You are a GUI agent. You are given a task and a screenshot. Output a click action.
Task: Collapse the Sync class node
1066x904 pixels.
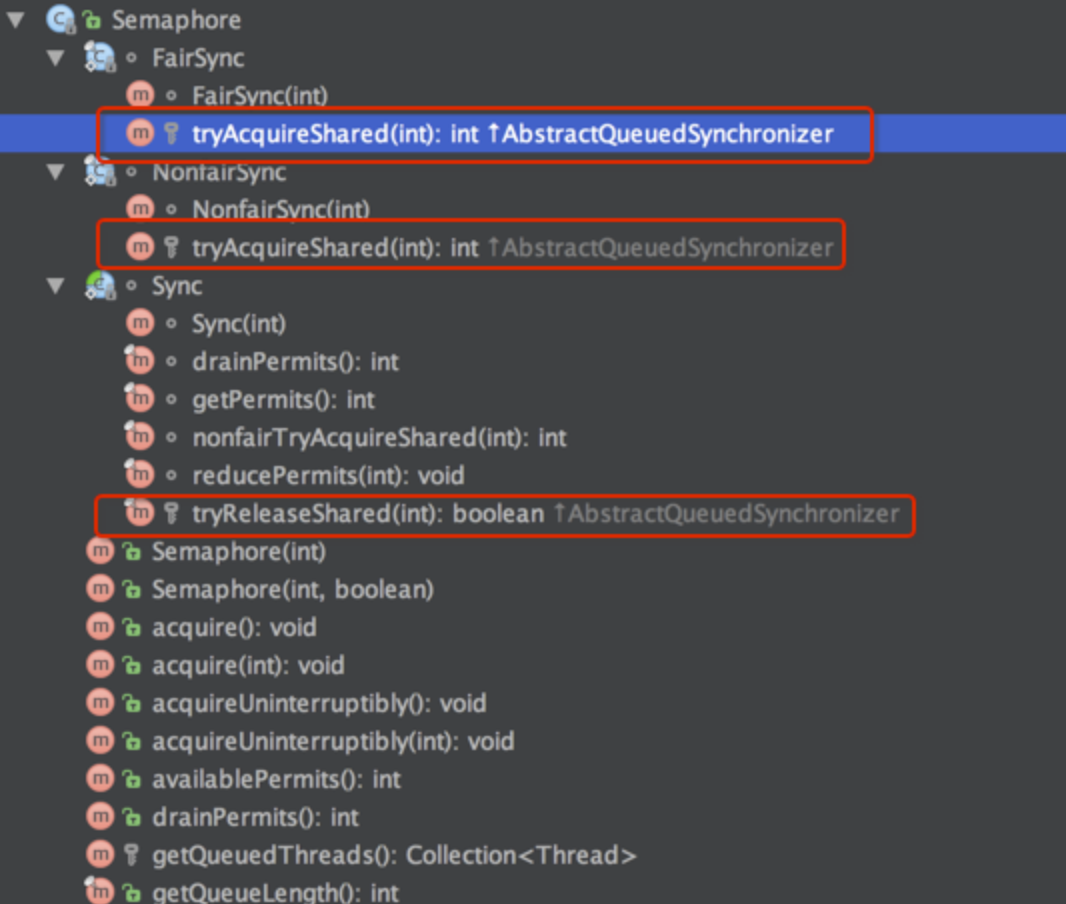[x=56, y=286]
